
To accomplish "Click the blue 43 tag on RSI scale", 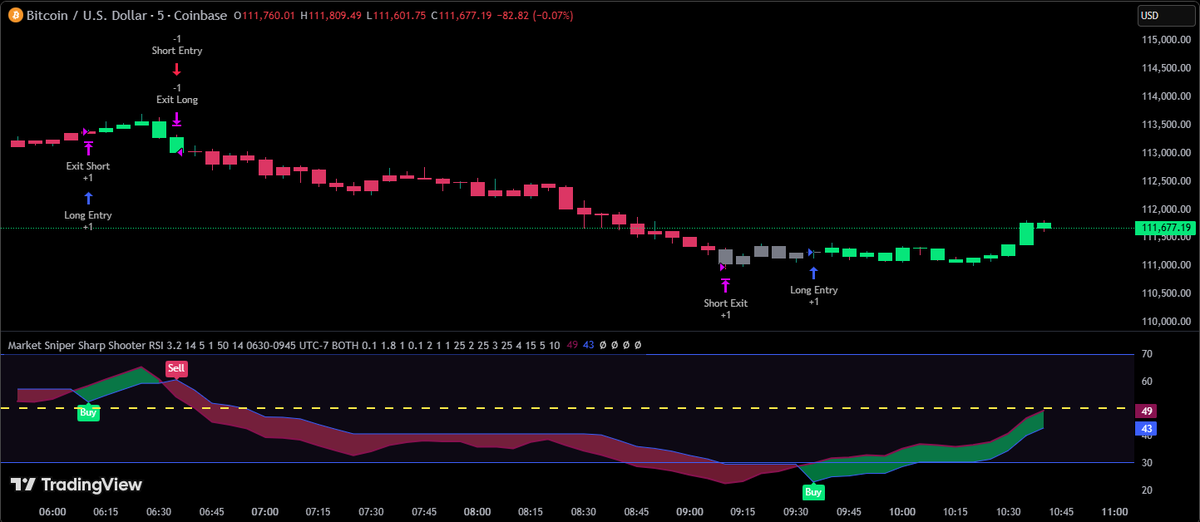I will click(x=1148, y=429).
